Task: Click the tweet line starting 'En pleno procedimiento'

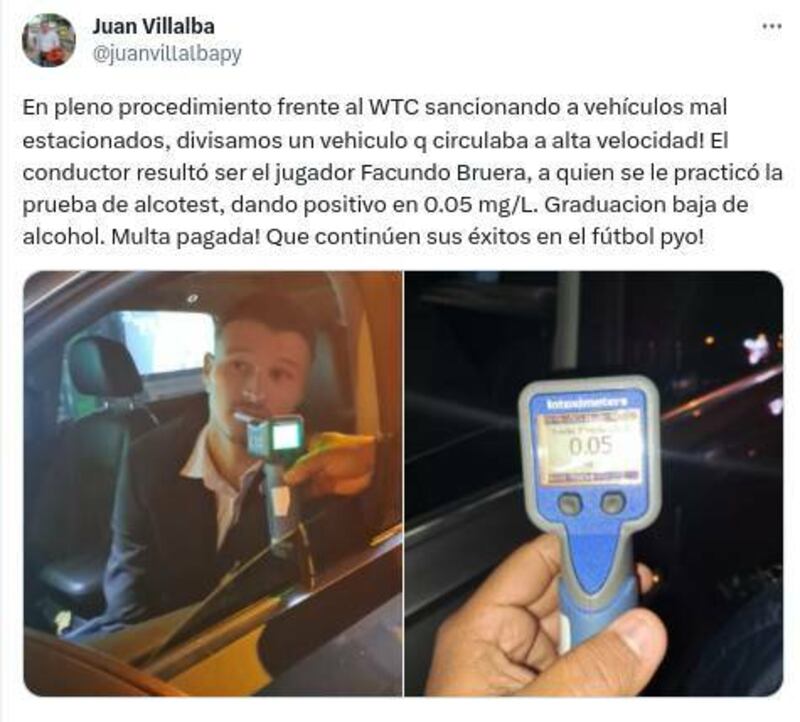Action: [375, 108]
